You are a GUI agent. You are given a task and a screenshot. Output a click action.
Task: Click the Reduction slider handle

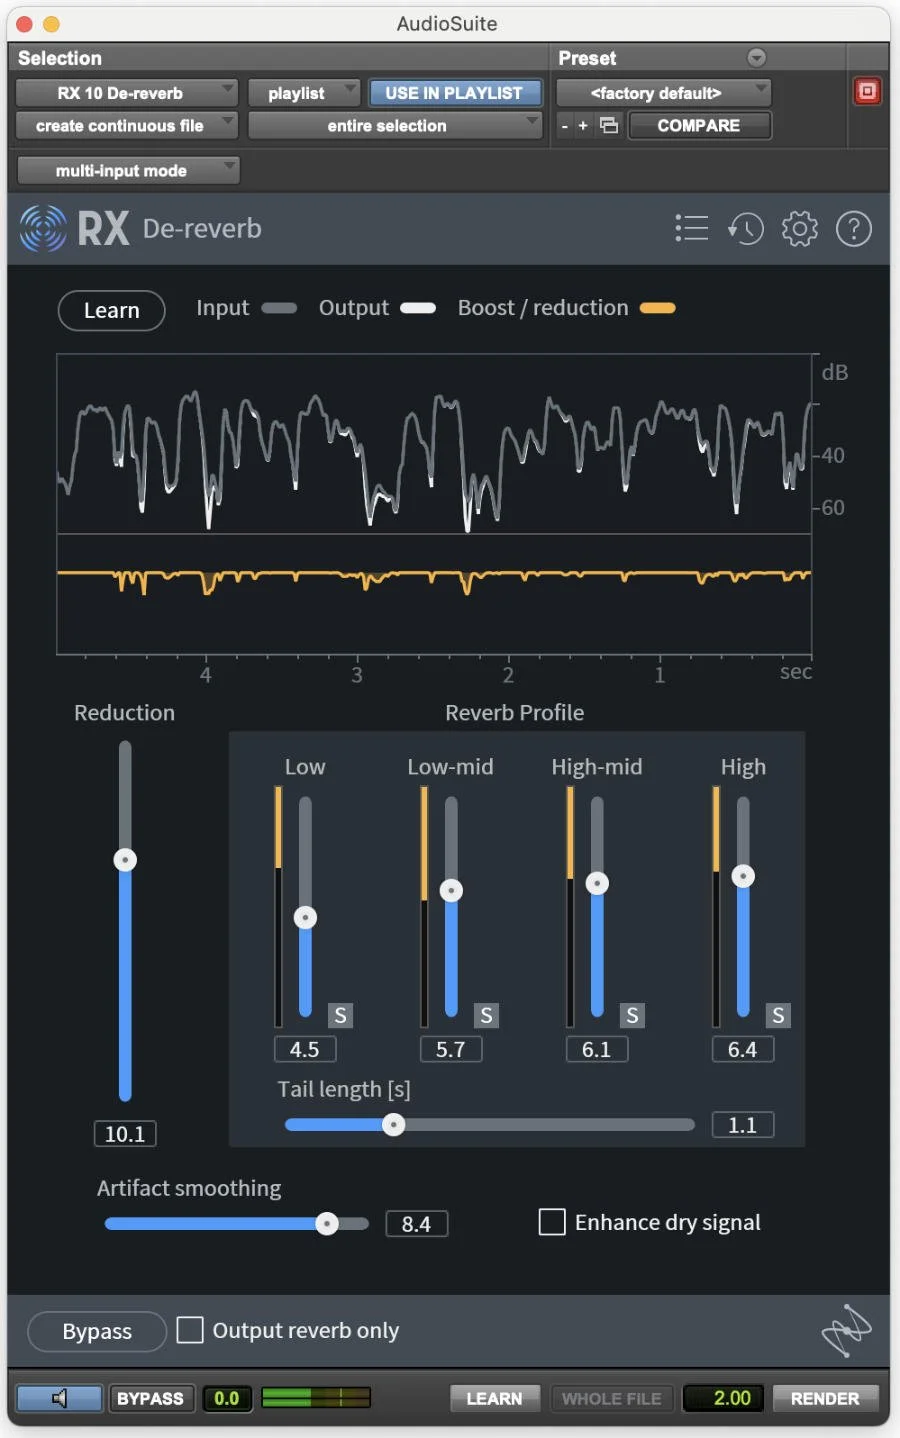125,860
